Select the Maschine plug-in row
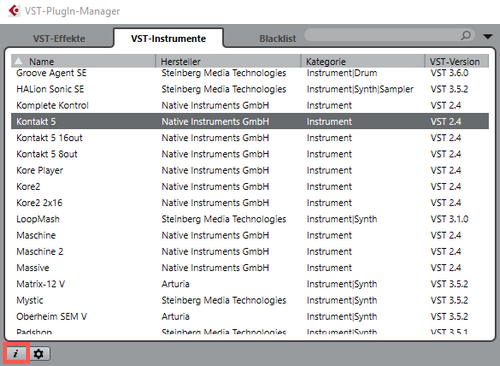500x366 pixels. (x=250, y=235)
